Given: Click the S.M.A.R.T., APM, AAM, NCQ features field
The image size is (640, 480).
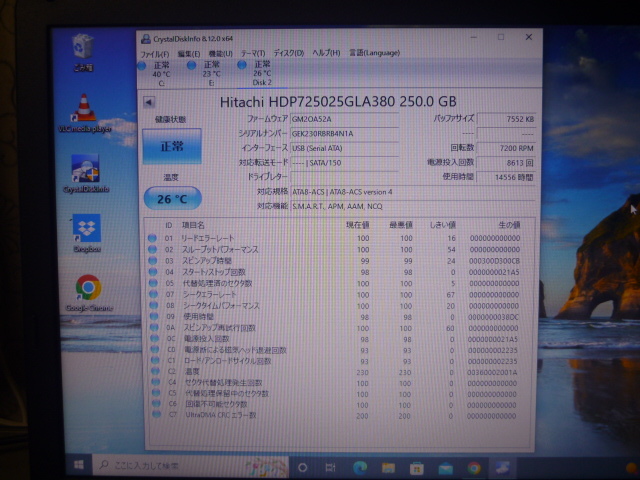Looking at the screenshot, I should (413, 206).
